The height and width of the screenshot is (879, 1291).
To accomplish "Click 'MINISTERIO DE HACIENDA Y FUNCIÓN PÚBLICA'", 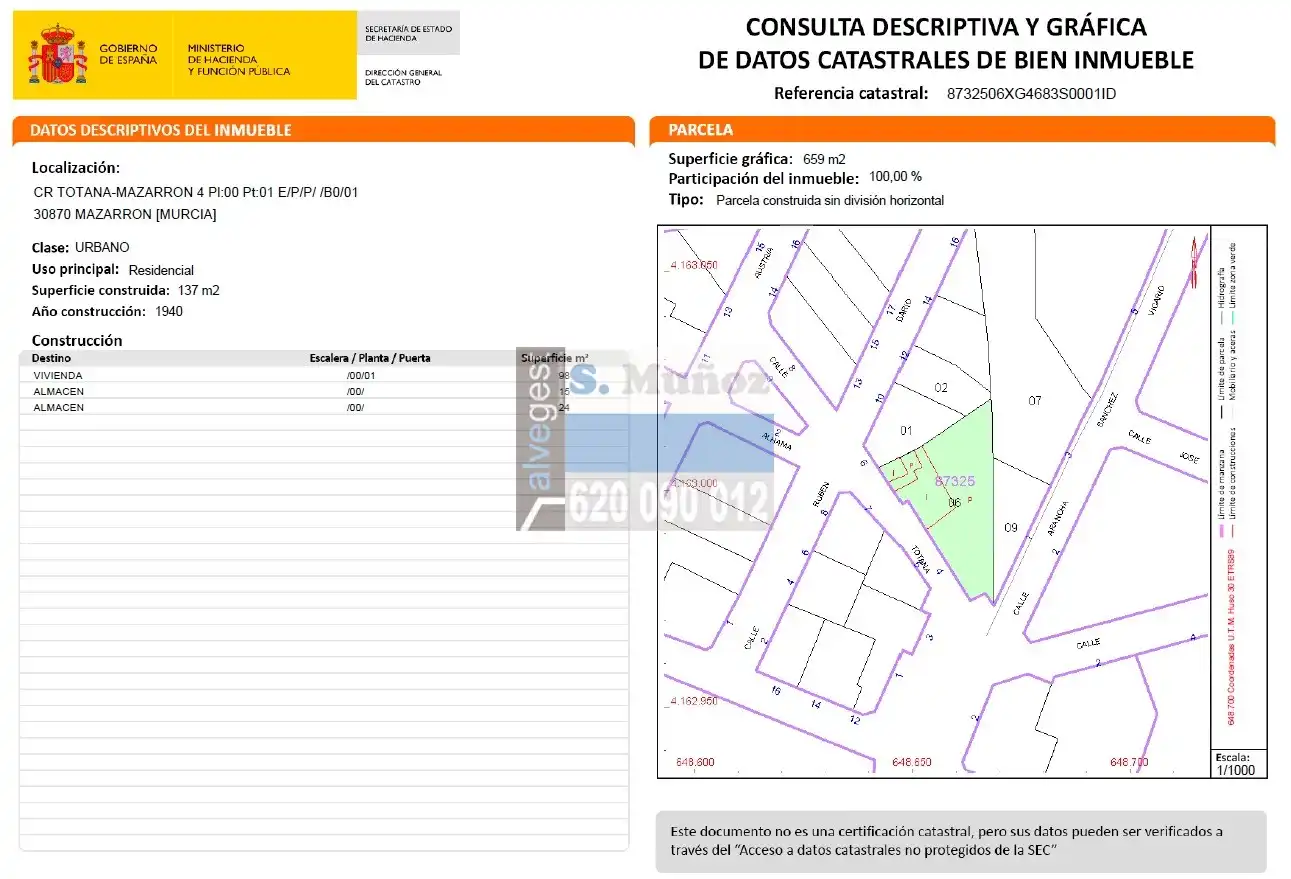I will point(238,59).
